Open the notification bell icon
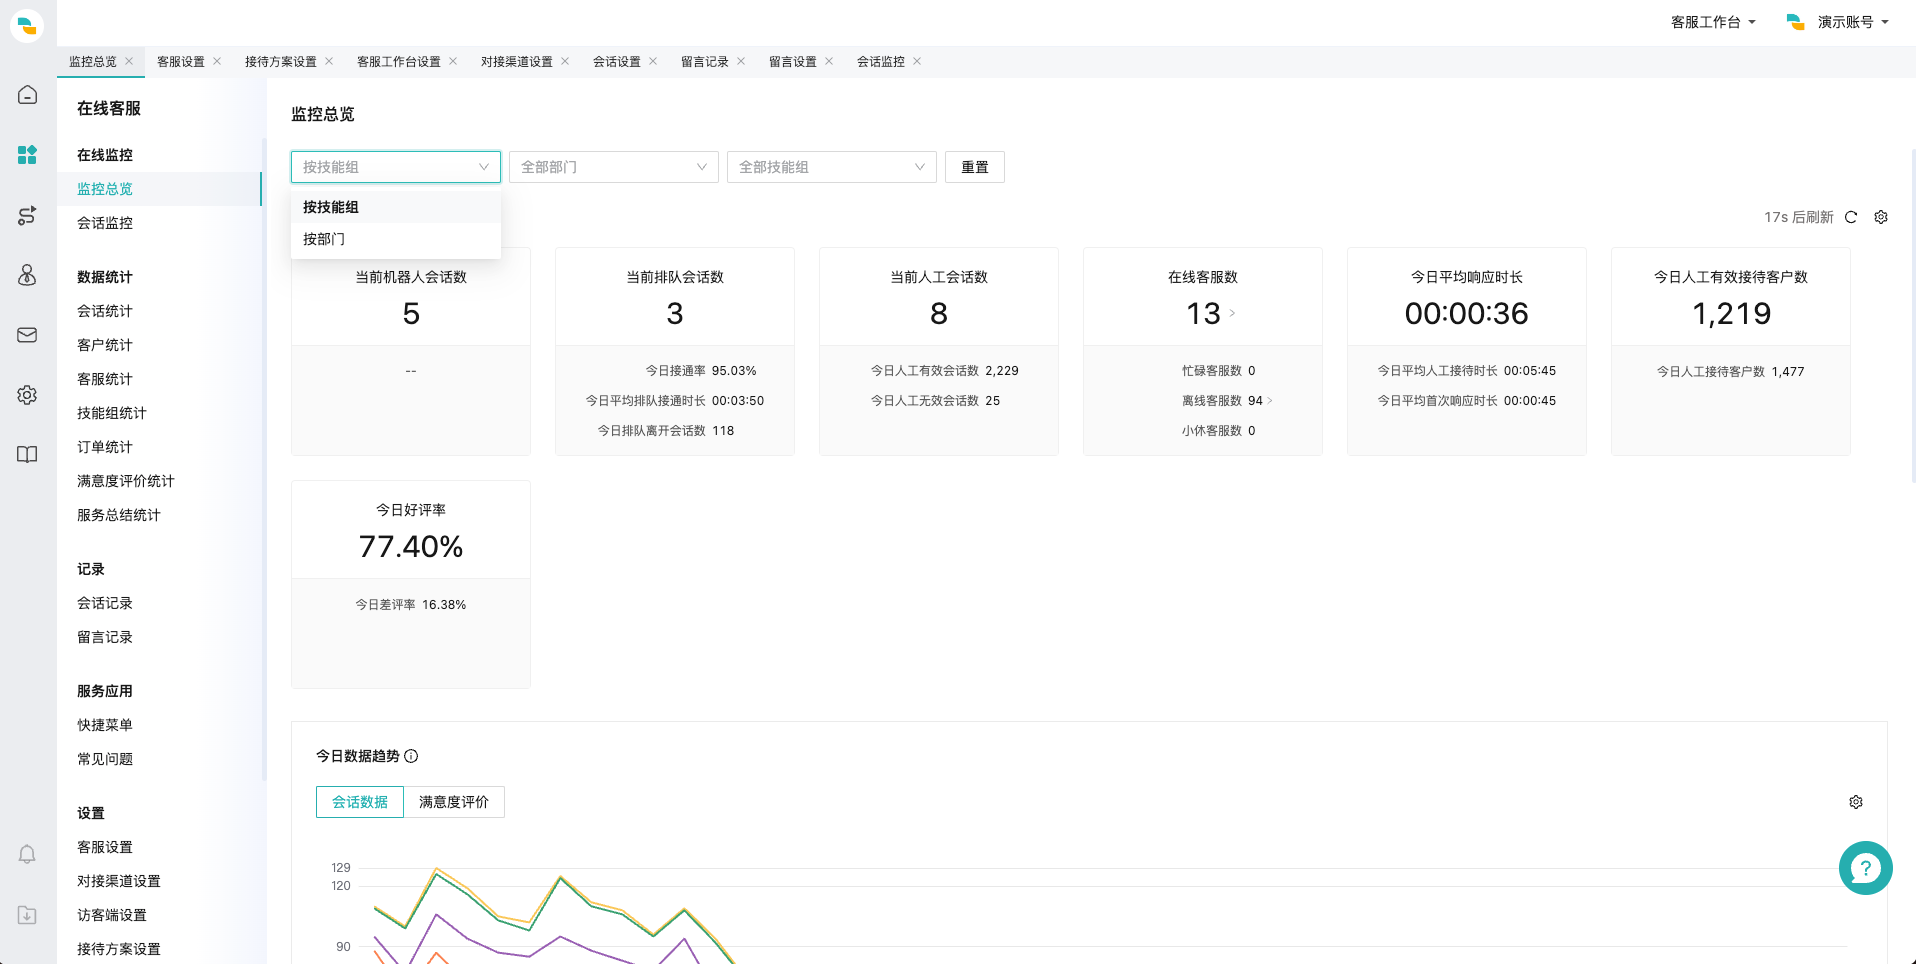 [27, 855]
